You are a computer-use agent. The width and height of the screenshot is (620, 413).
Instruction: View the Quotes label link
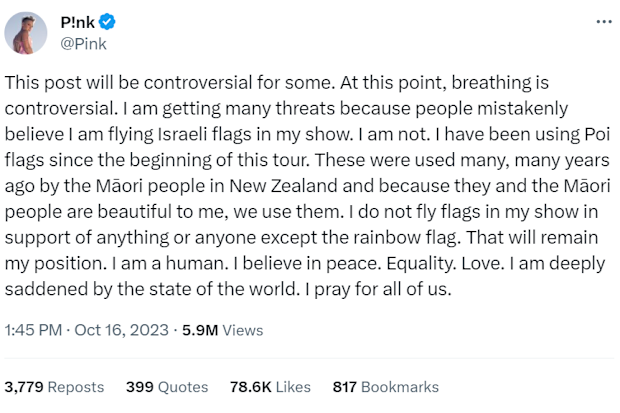(183, 387)
